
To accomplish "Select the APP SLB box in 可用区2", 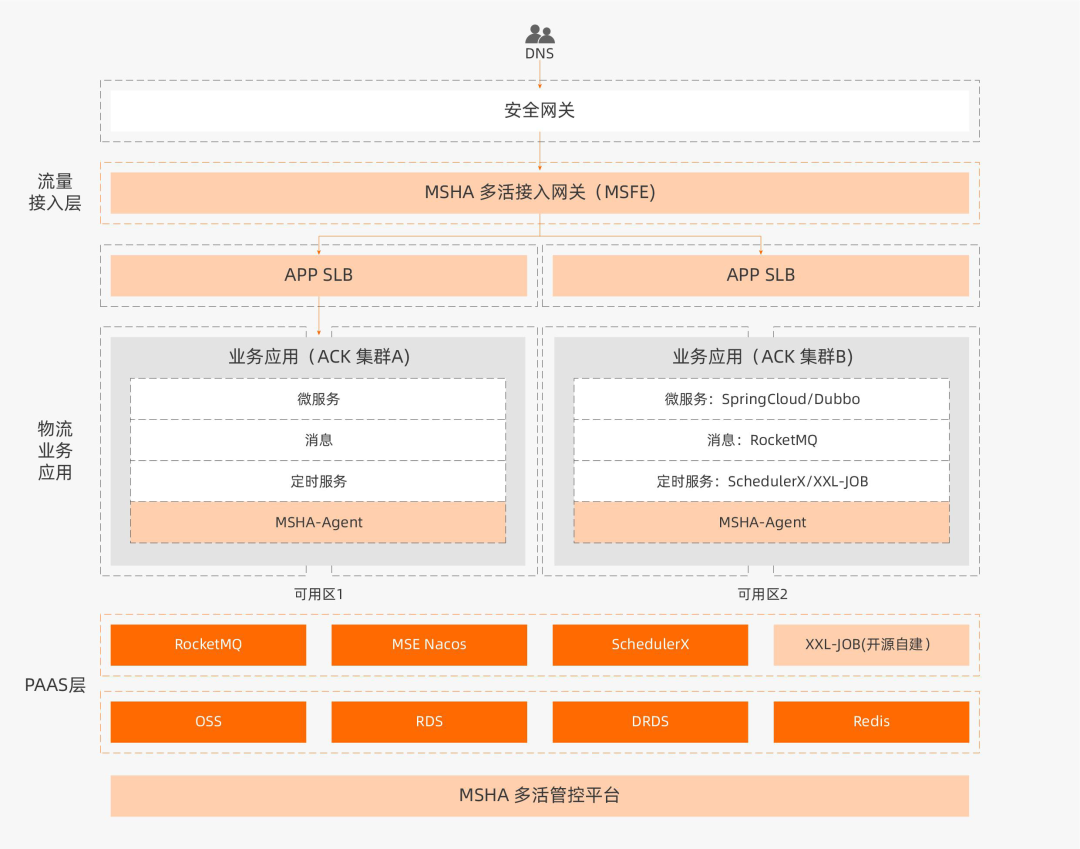I will (760, 275).
